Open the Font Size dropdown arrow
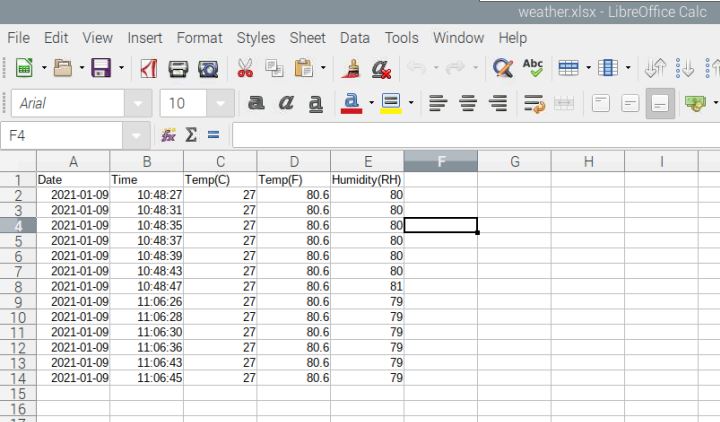The height and width of the screenshot is (422, 720). [x=220, y=103]
